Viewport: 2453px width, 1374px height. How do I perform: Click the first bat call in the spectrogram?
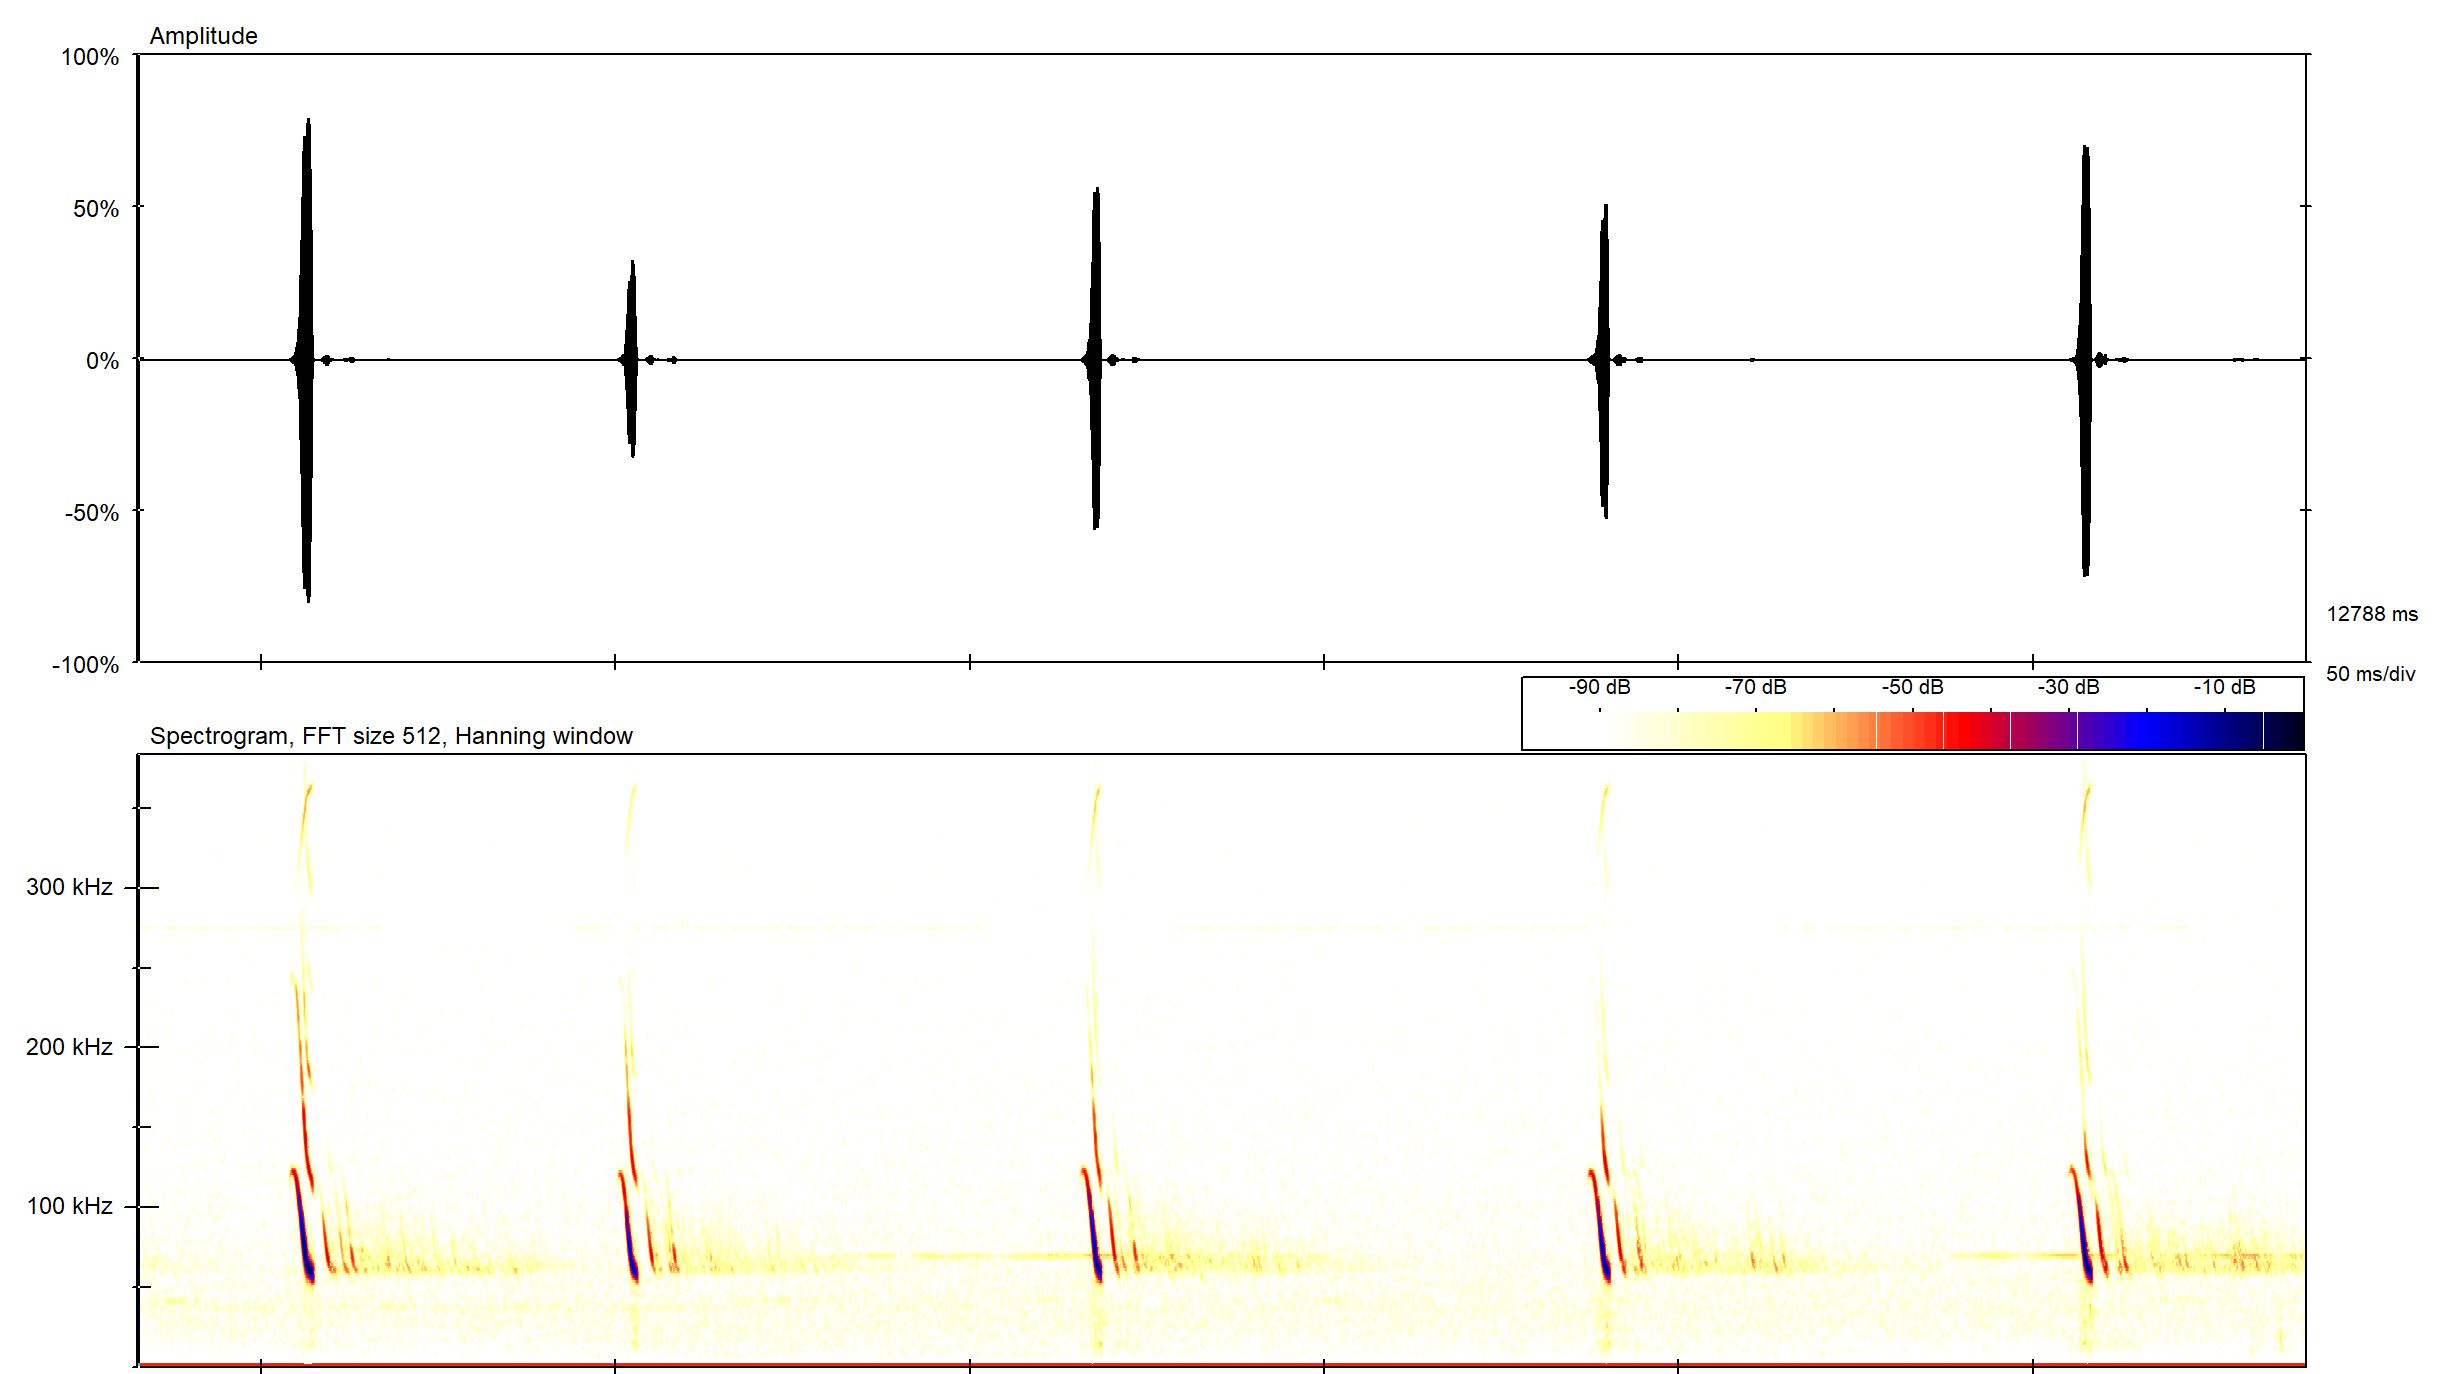tap(302, 1230)
